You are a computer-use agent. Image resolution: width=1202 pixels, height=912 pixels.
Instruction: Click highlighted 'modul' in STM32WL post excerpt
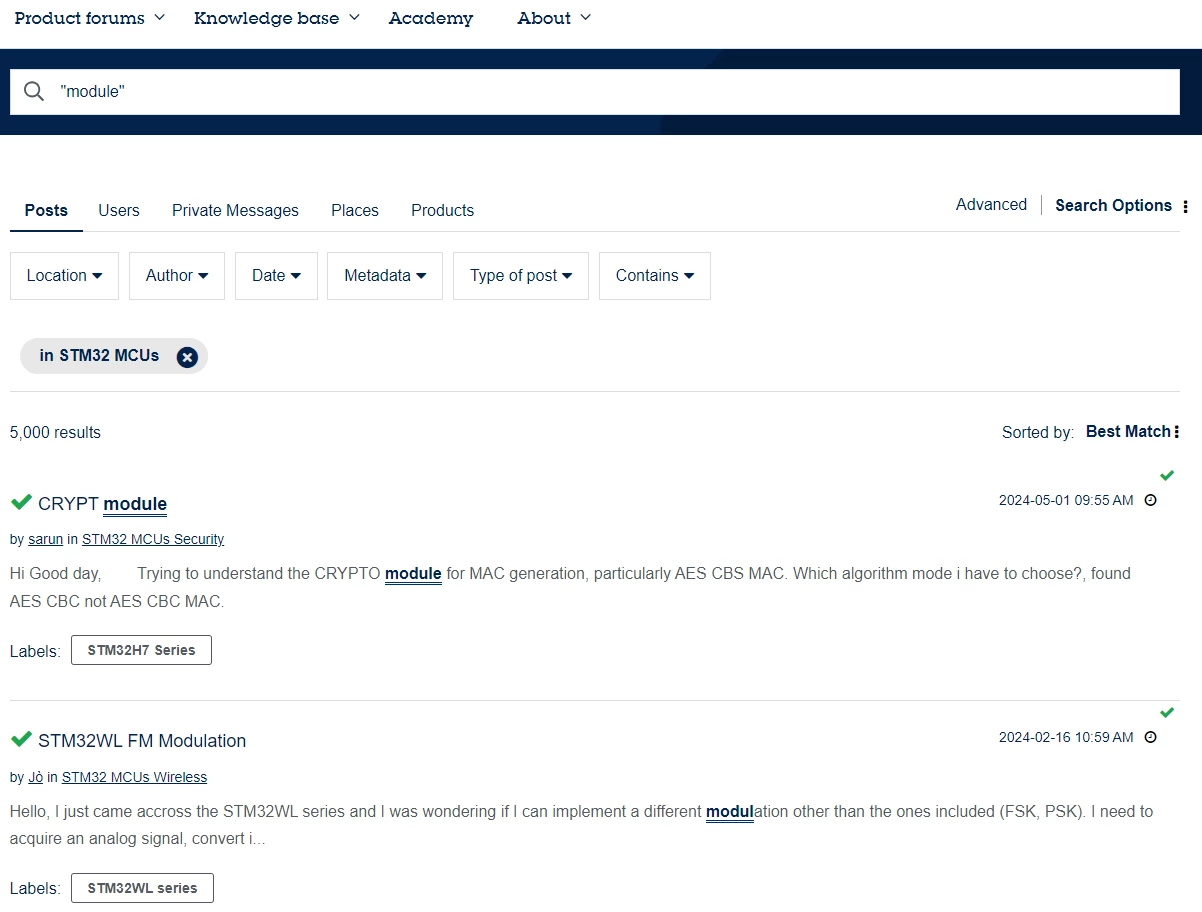pyautogui.click(x=729, y=812)
